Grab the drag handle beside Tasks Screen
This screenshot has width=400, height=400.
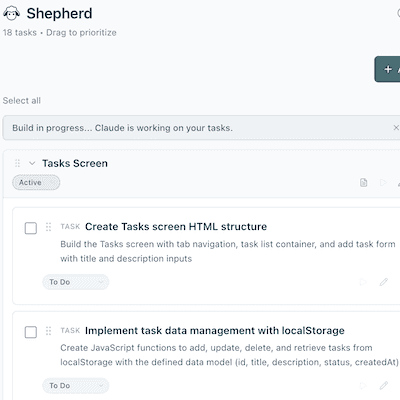[18, 163]
